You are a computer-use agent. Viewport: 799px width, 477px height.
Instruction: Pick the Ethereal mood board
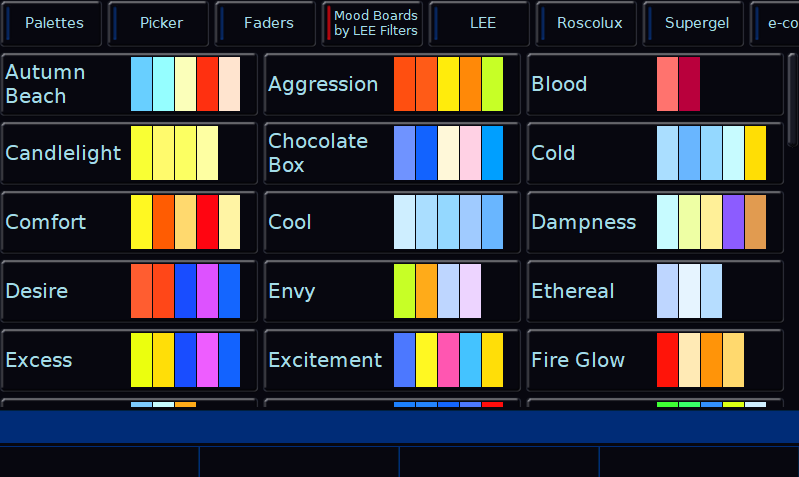[655, 291]
